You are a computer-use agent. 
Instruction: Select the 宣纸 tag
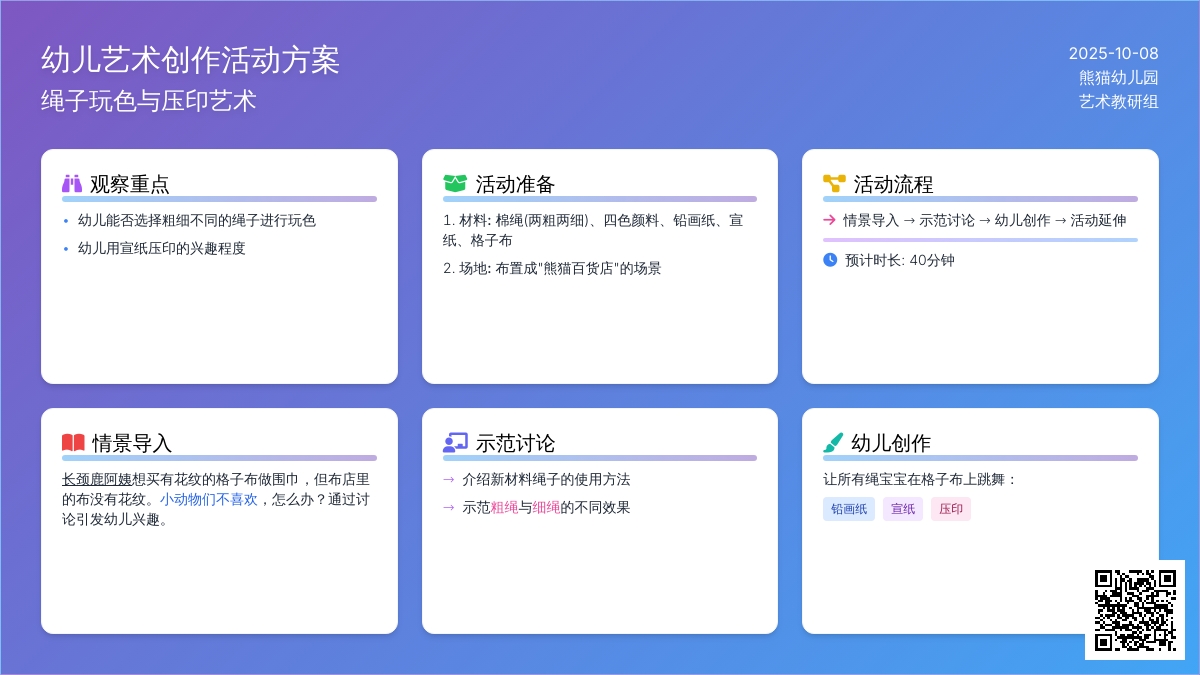click(903, 509)
